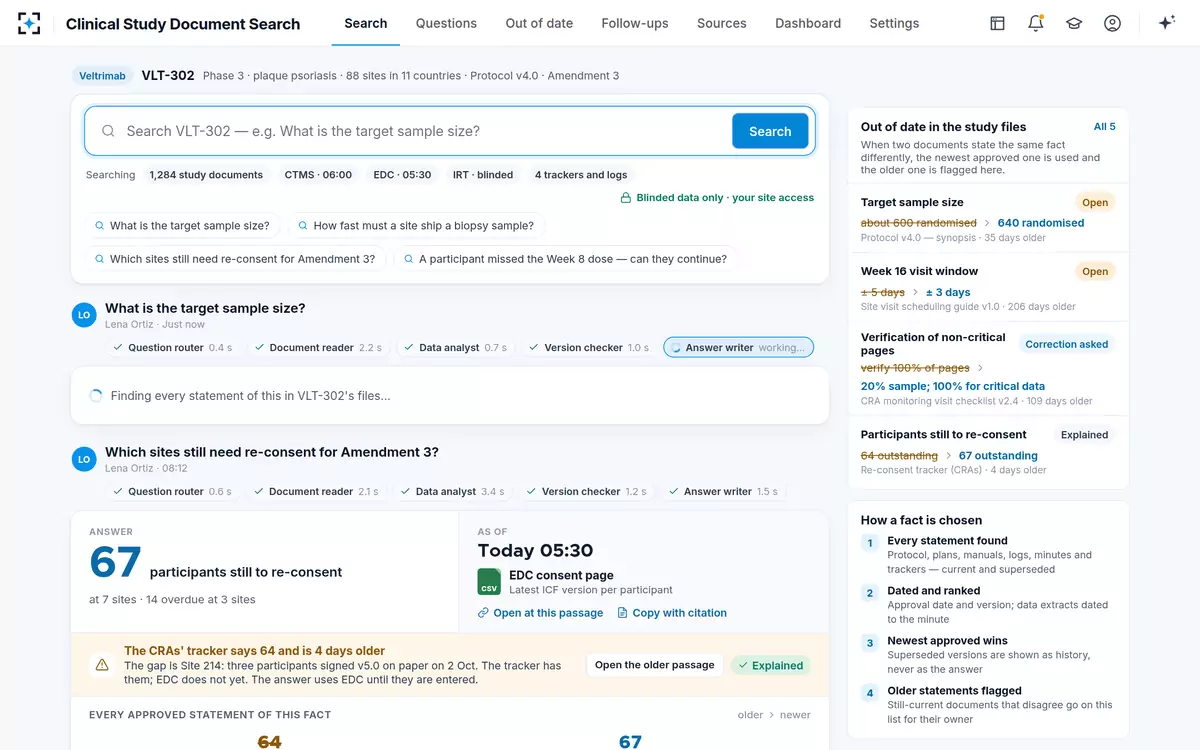The width and height of the screenshot is (1200, 750).
Task: Click the warning triangle on tracker notice
Action: [102, 665]
